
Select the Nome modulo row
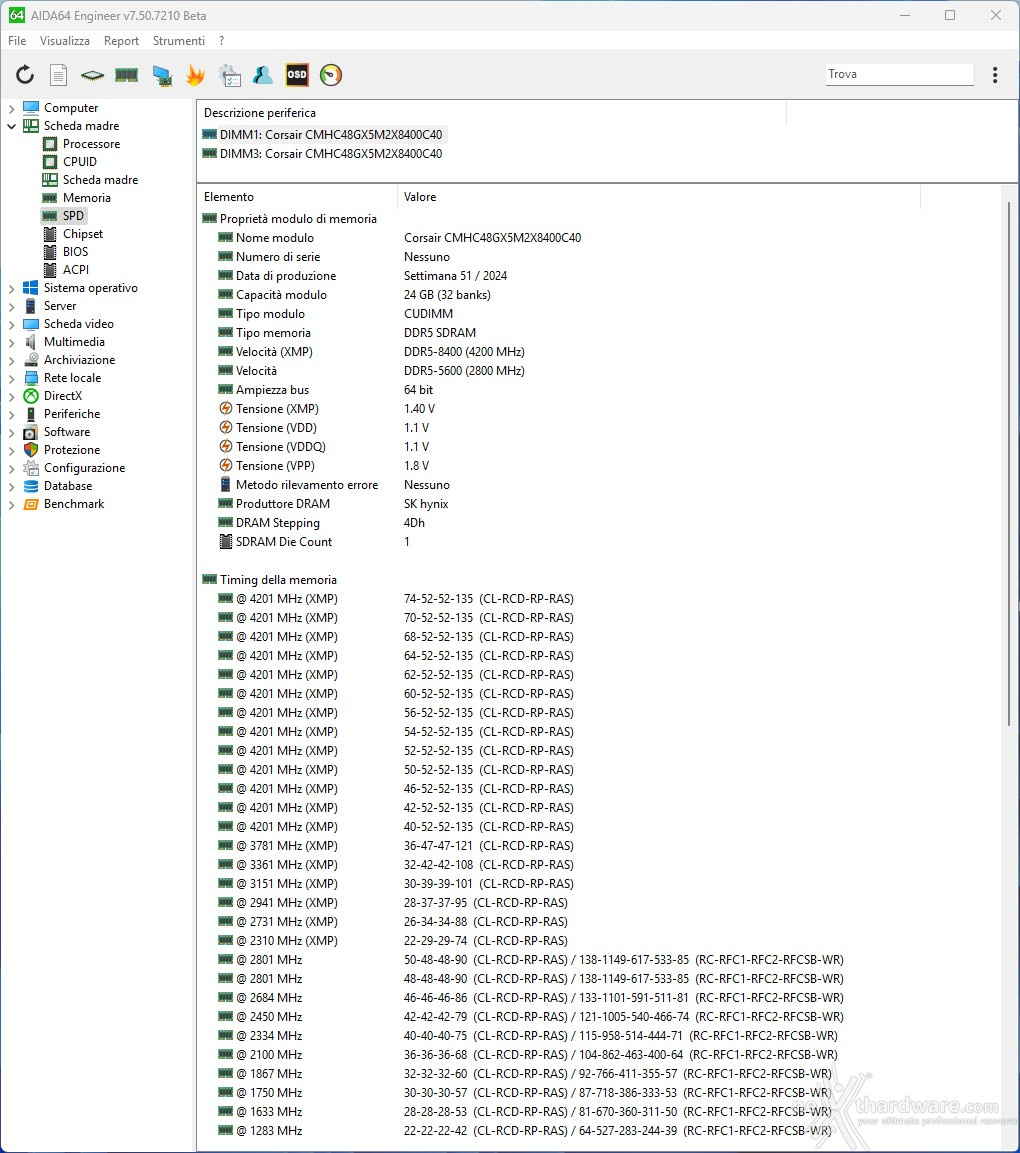399,238
